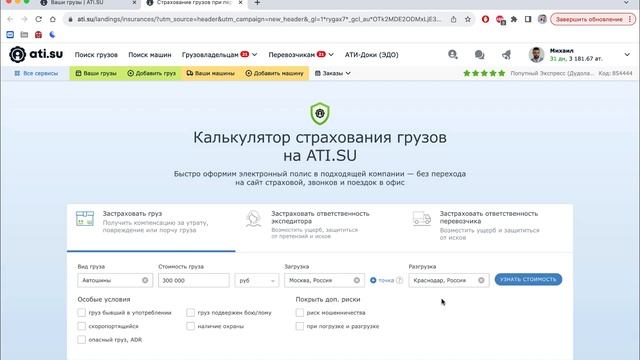Image resolution: width=640 pixels, height=360 pixels.
Task: Click the ati.su logo
Action: [x=36, y=54]
